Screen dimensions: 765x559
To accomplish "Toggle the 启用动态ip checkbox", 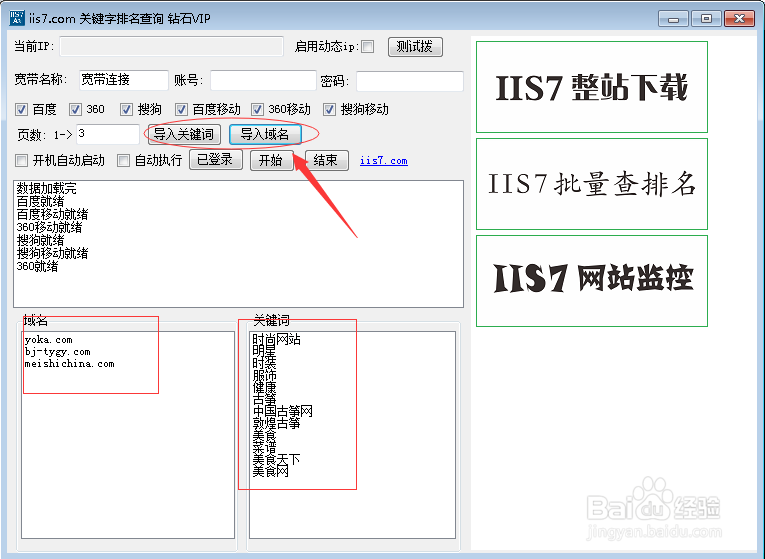I will 368,46.
